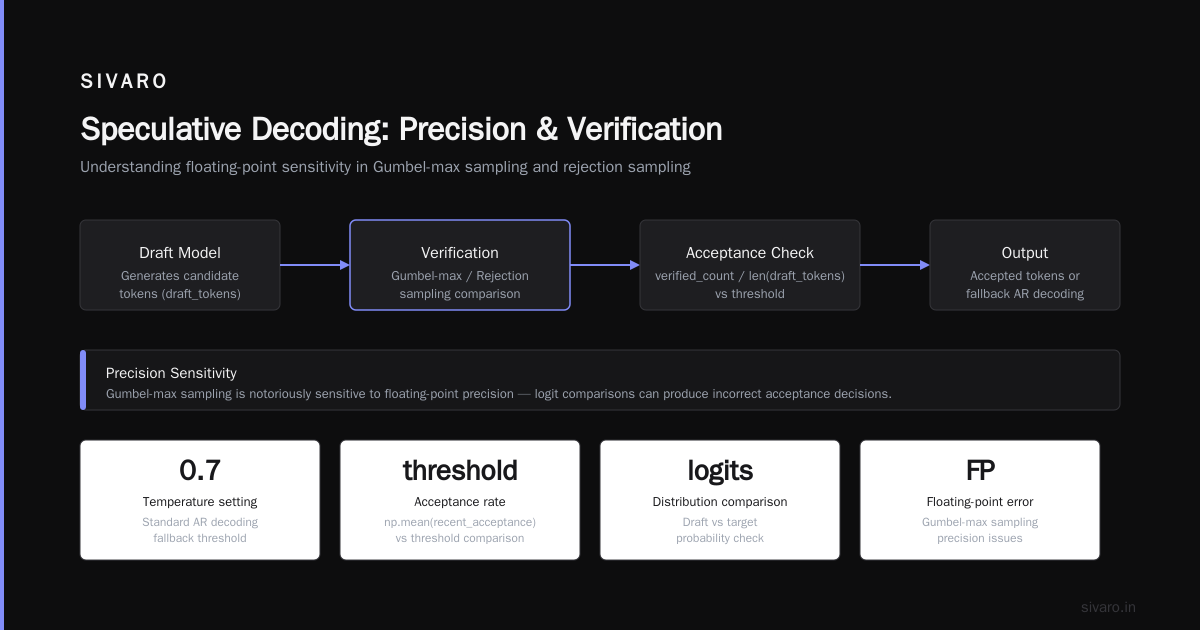Open the Acceptance Check step box

point(750,265)
